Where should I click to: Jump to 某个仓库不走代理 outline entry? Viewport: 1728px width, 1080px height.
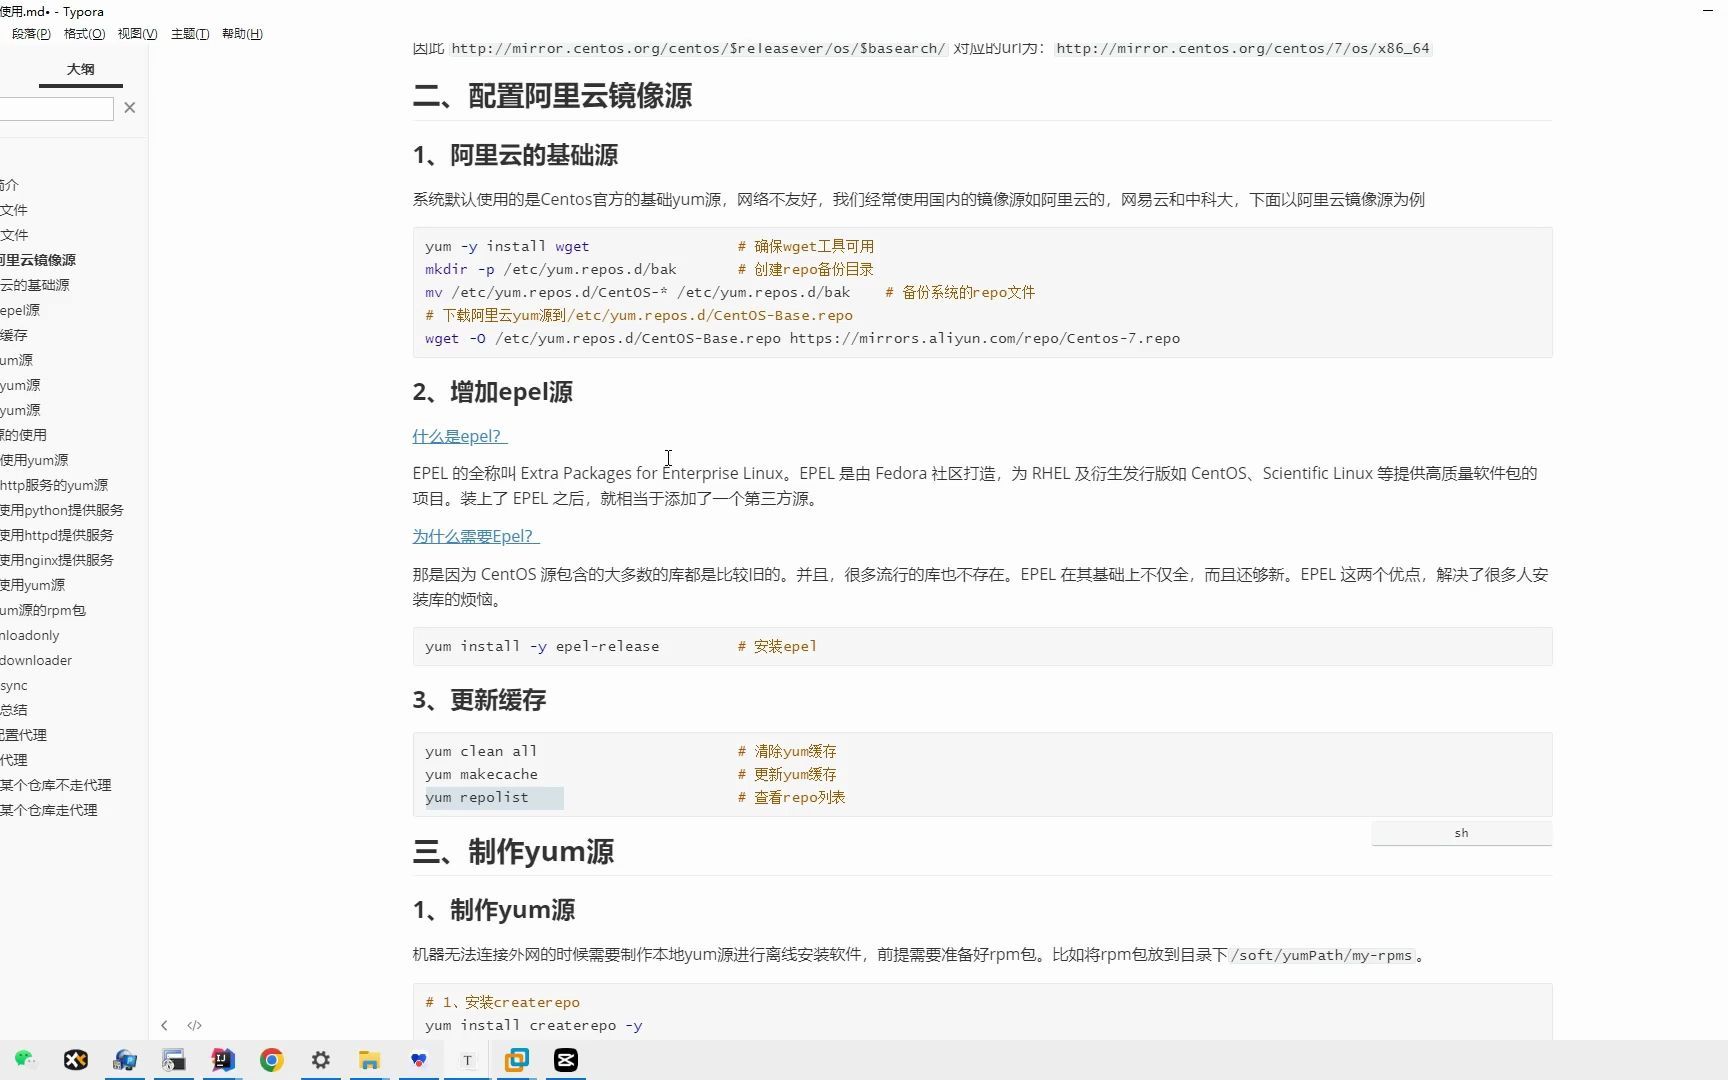tap(56, 785)
